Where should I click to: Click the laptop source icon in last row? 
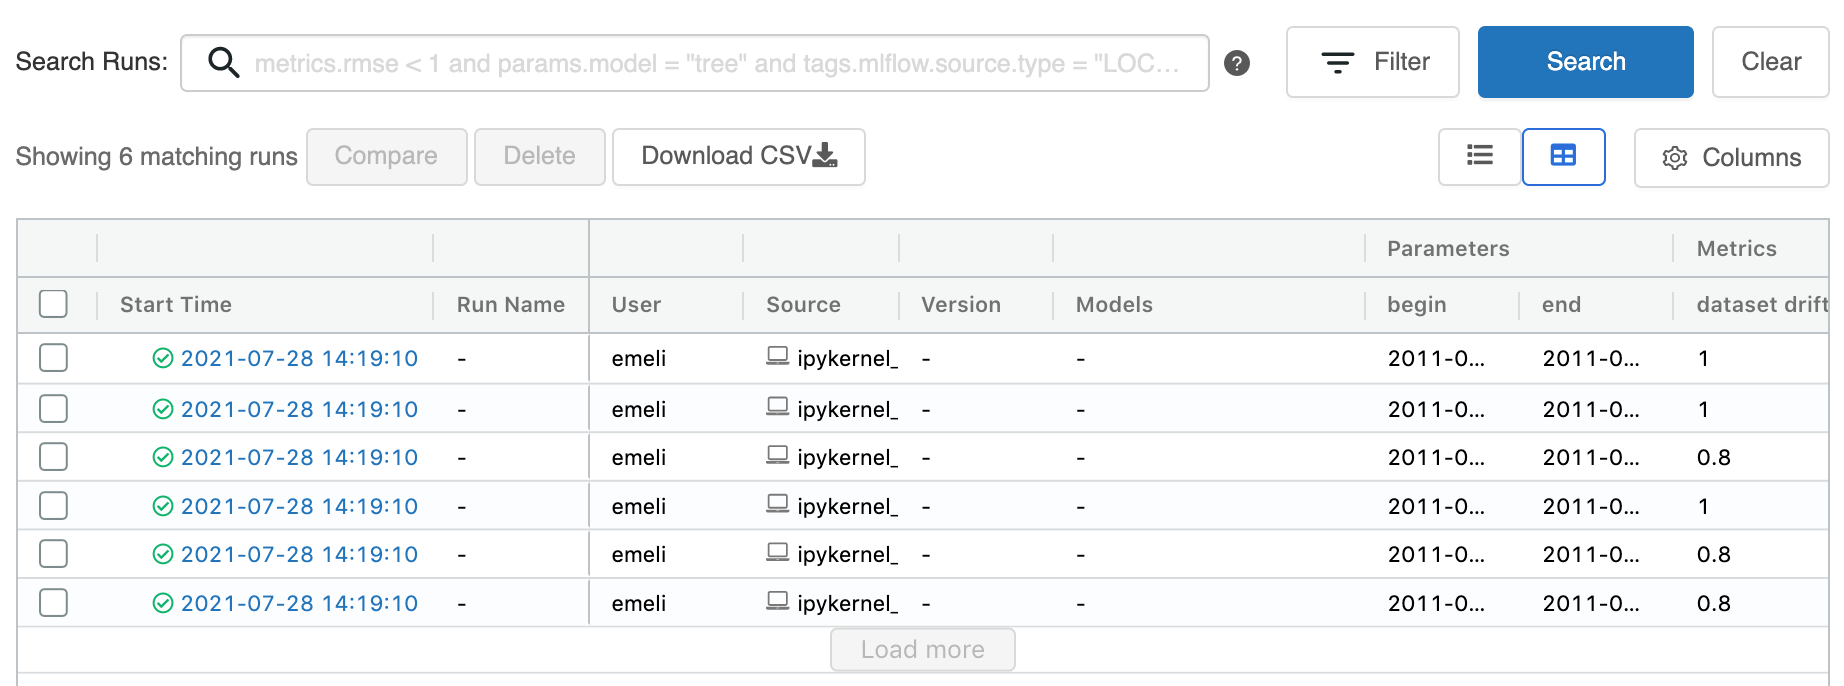(777, 601)
